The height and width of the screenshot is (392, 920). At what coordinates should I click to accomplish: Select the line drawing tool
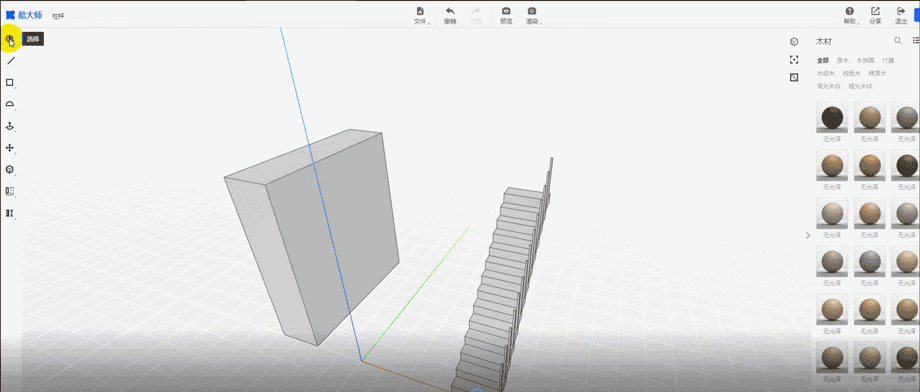coord(10,60)
